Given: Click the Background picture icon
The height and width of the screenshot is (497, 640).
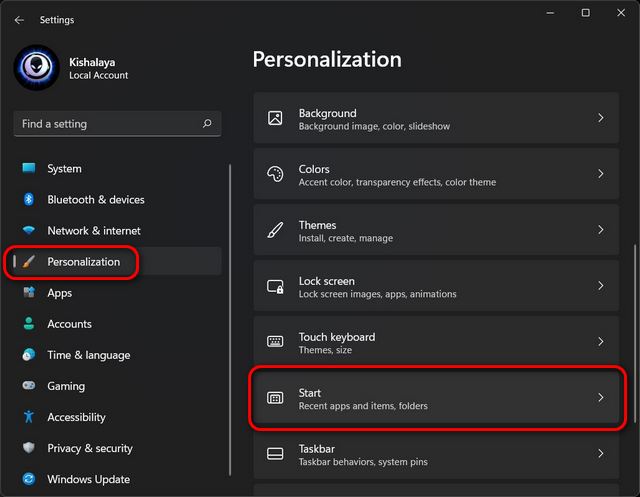Looking at the screenshot, I should [x=275, y=118].
